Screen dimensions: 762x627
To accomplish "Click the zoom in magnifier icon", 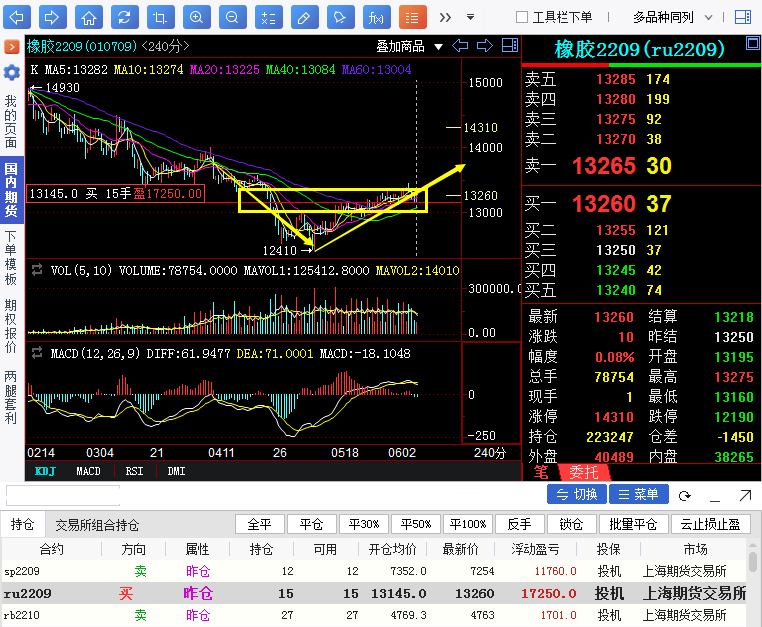I will [197, 17].
